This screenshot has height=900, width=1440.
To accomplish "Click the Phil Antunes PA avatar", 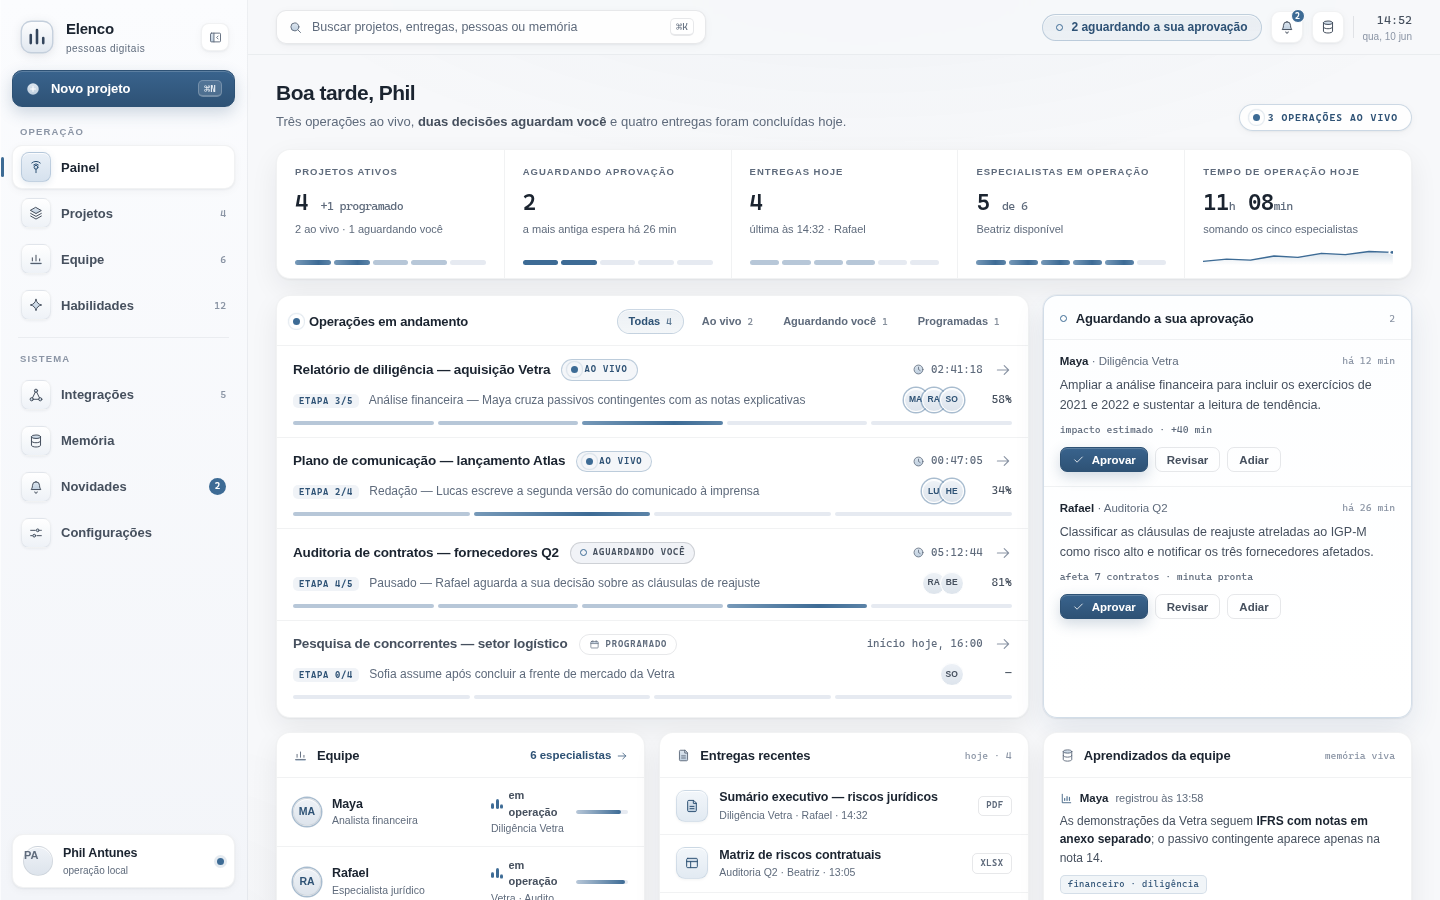I will (38, 861).
